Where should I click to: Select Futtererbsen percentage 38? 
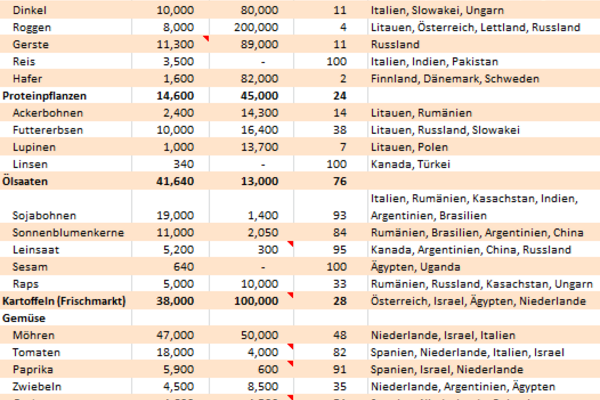pos(340,130)
